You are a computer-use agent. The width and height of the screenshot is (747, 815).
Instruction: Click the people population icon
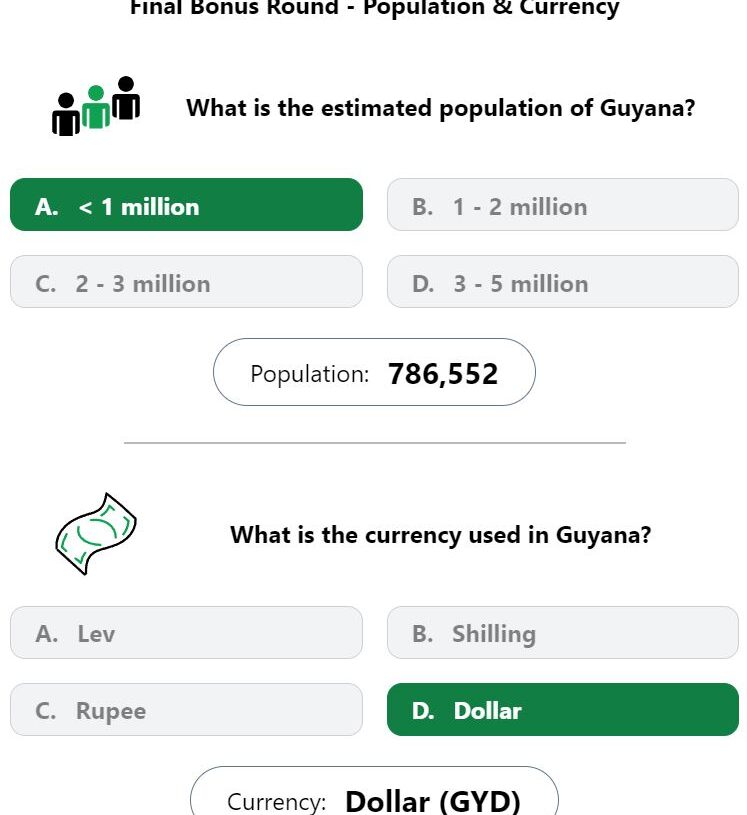tap(96, 106)
